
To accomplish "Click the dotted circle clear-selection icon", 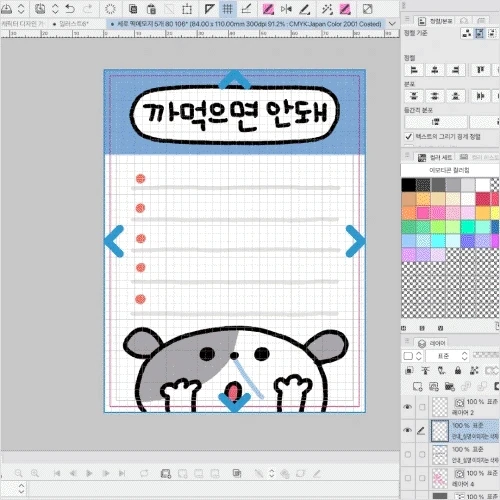I will (x=110, y=9).
